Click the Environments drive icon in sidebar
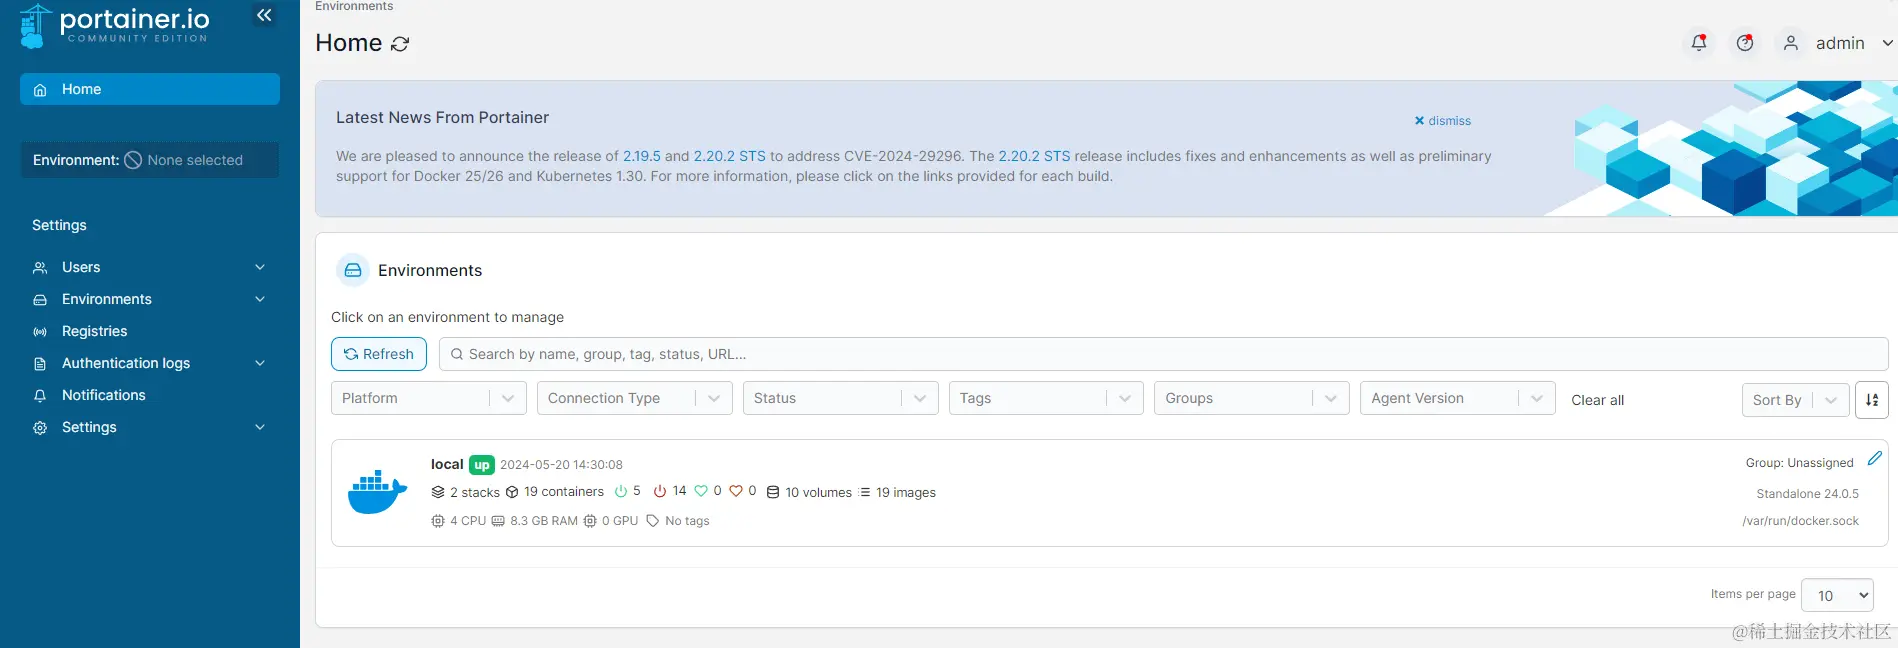1898x648 pixels. pos(40,300)
